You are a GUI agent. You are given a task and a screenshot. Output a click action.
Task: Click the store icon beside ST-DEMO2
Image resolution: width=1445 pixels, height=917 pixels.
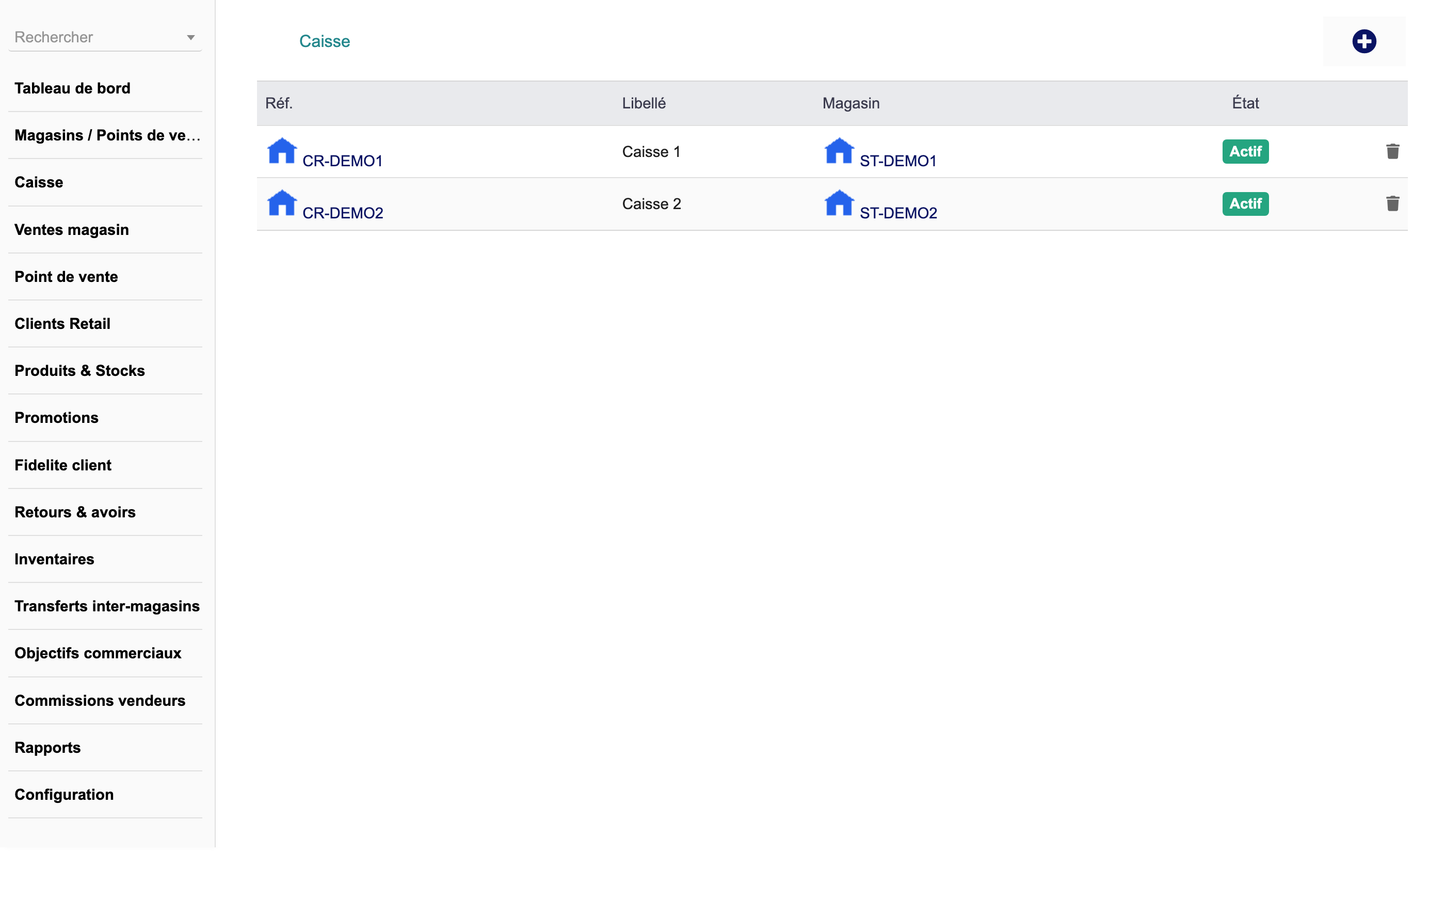839,203
